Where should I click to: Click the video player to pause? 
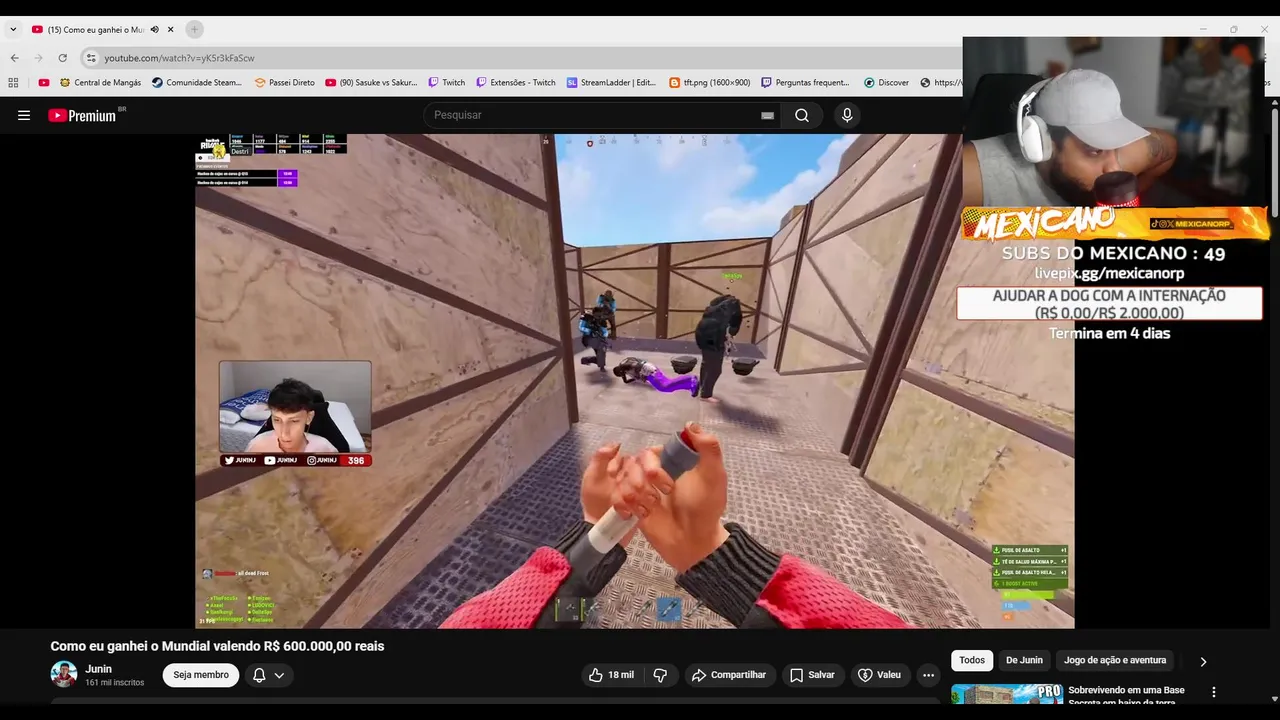click(635, 381)
